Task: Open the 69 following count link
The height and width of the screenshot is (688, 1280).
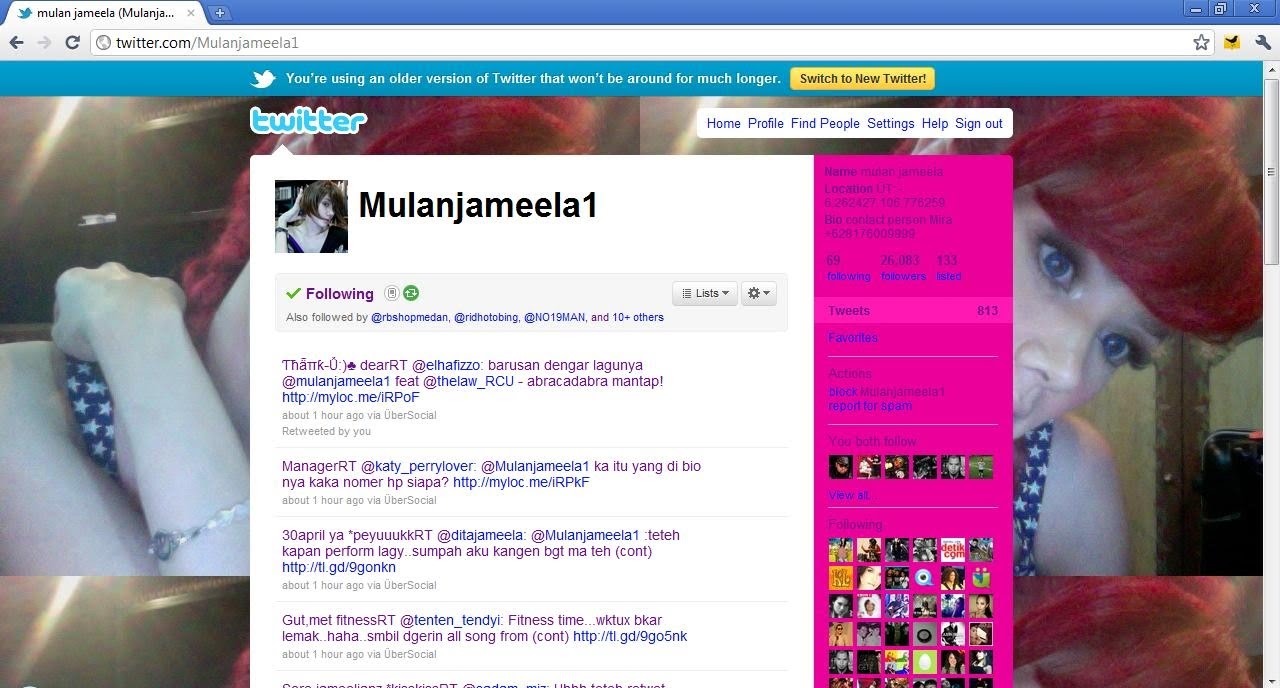Action: click(x=848, y=268)
